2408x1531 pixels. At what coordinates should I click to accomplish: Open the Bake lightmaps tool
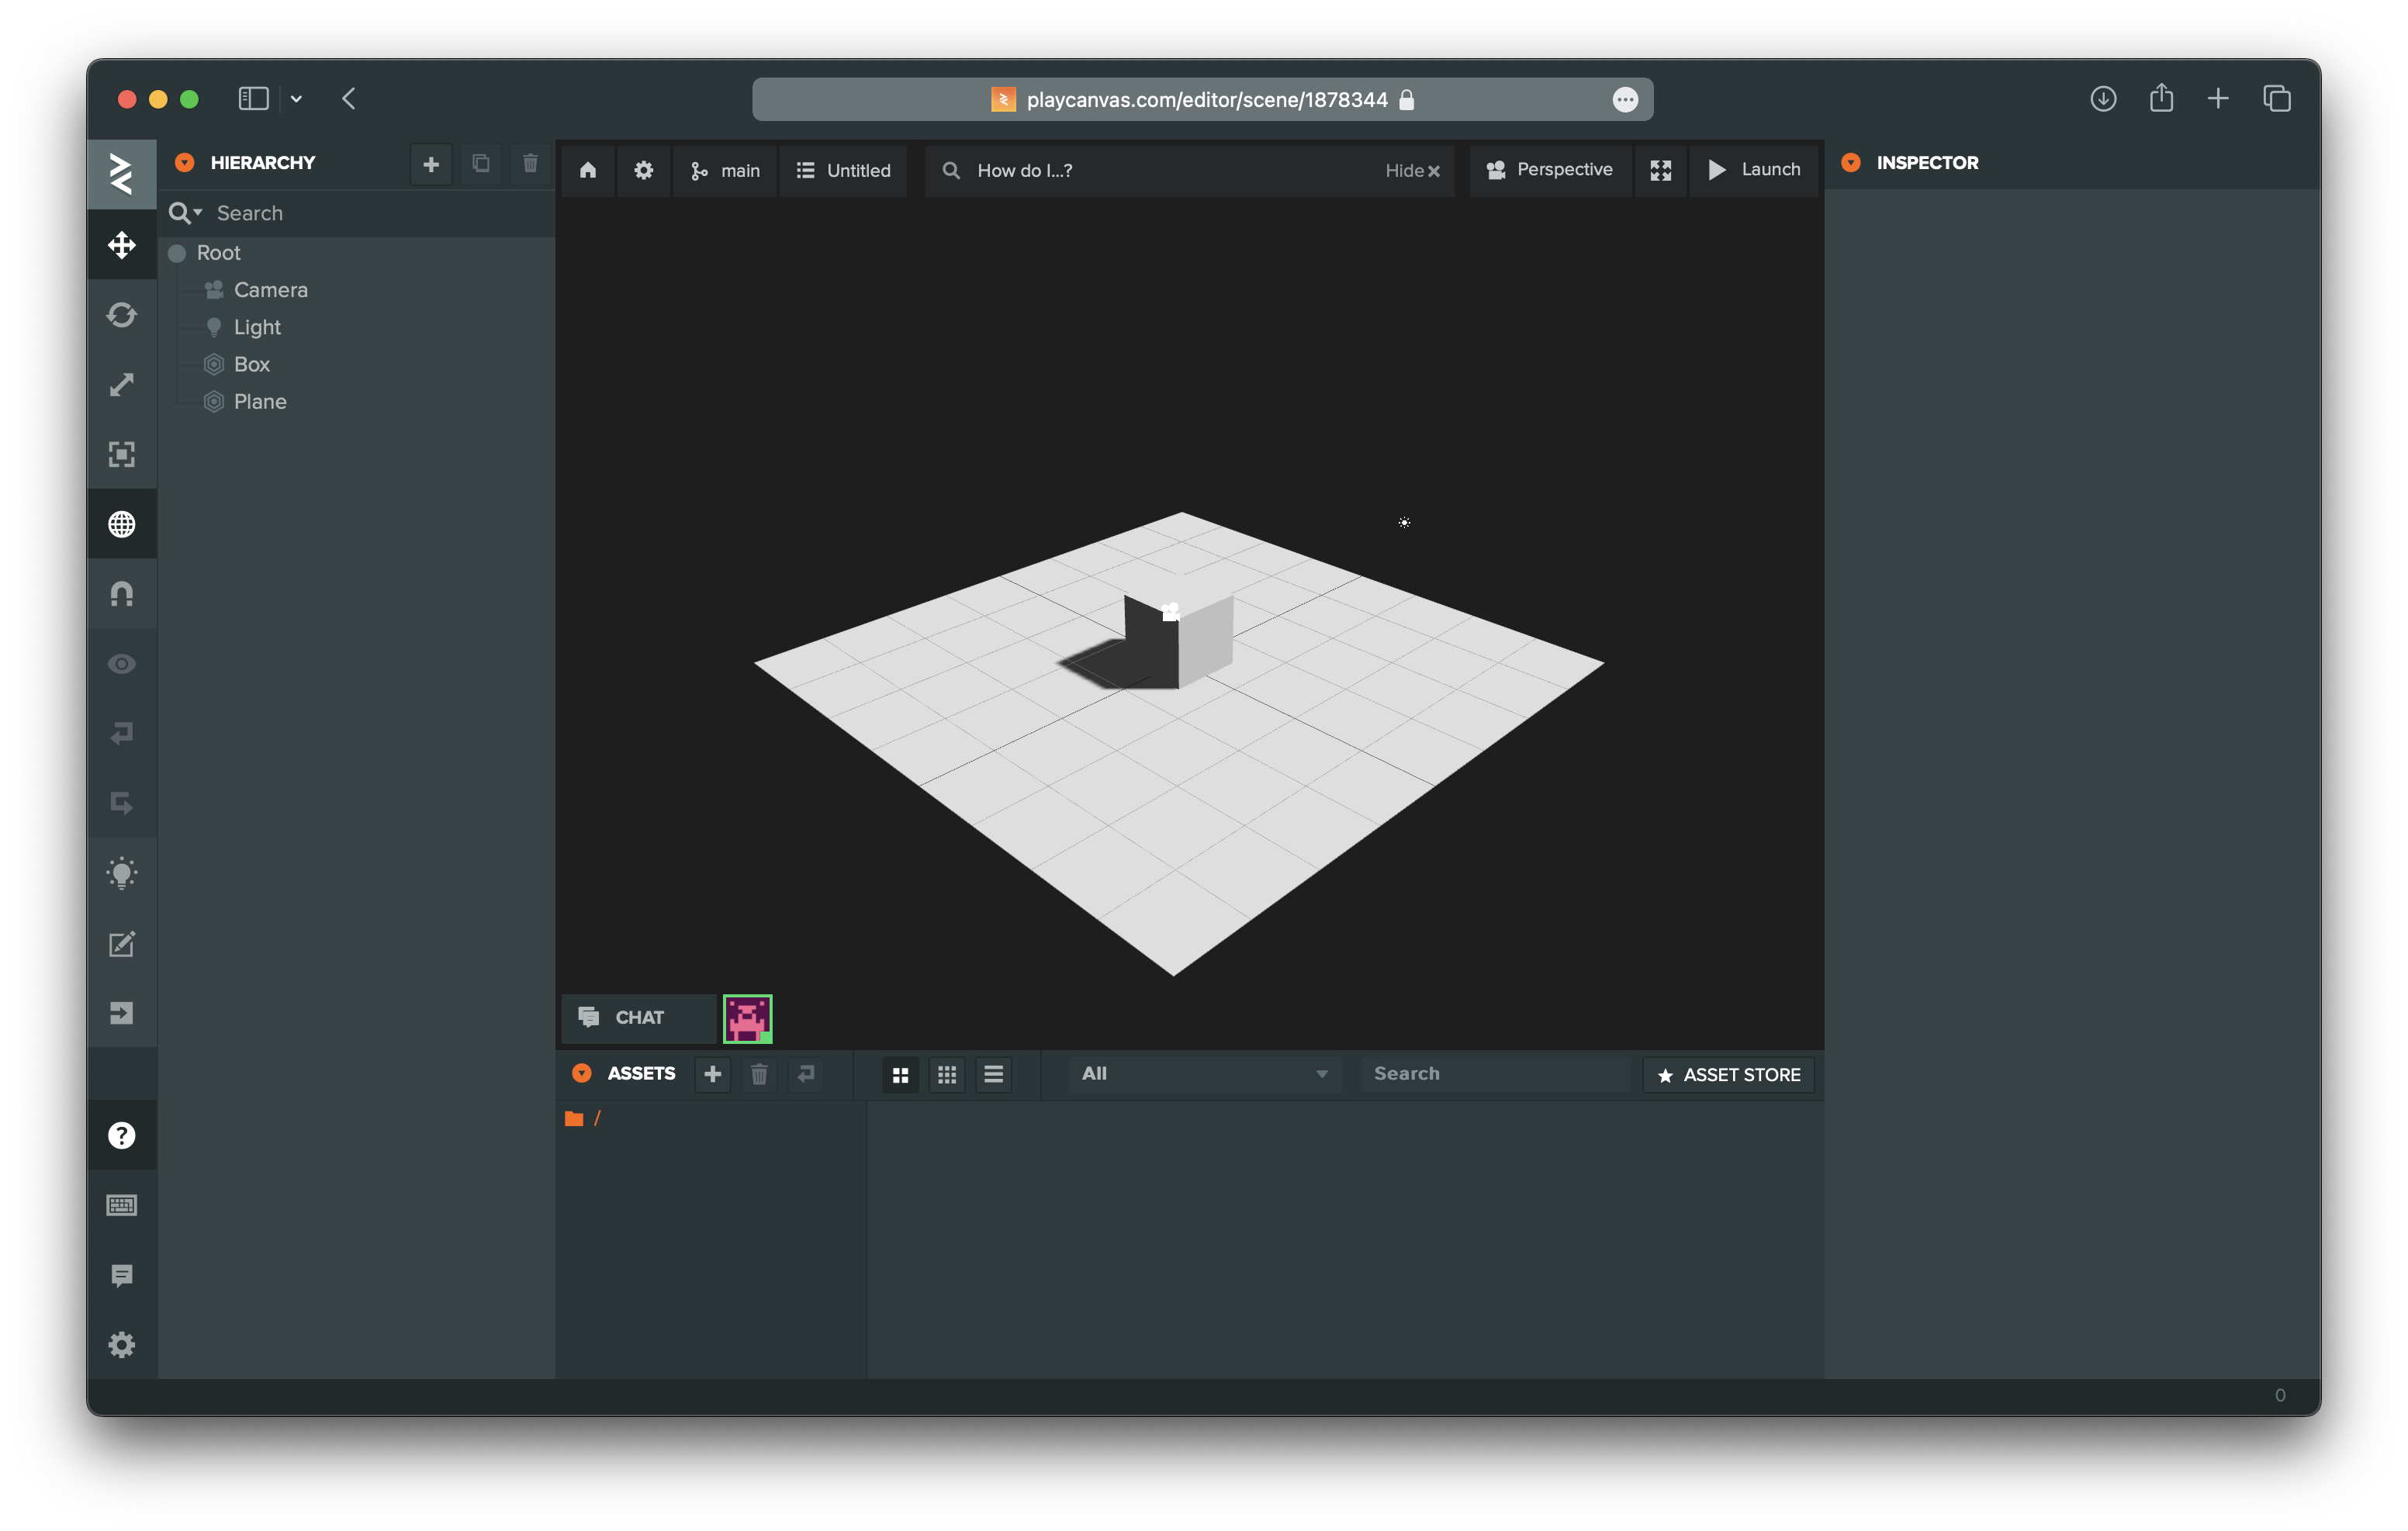coord(121,873)
